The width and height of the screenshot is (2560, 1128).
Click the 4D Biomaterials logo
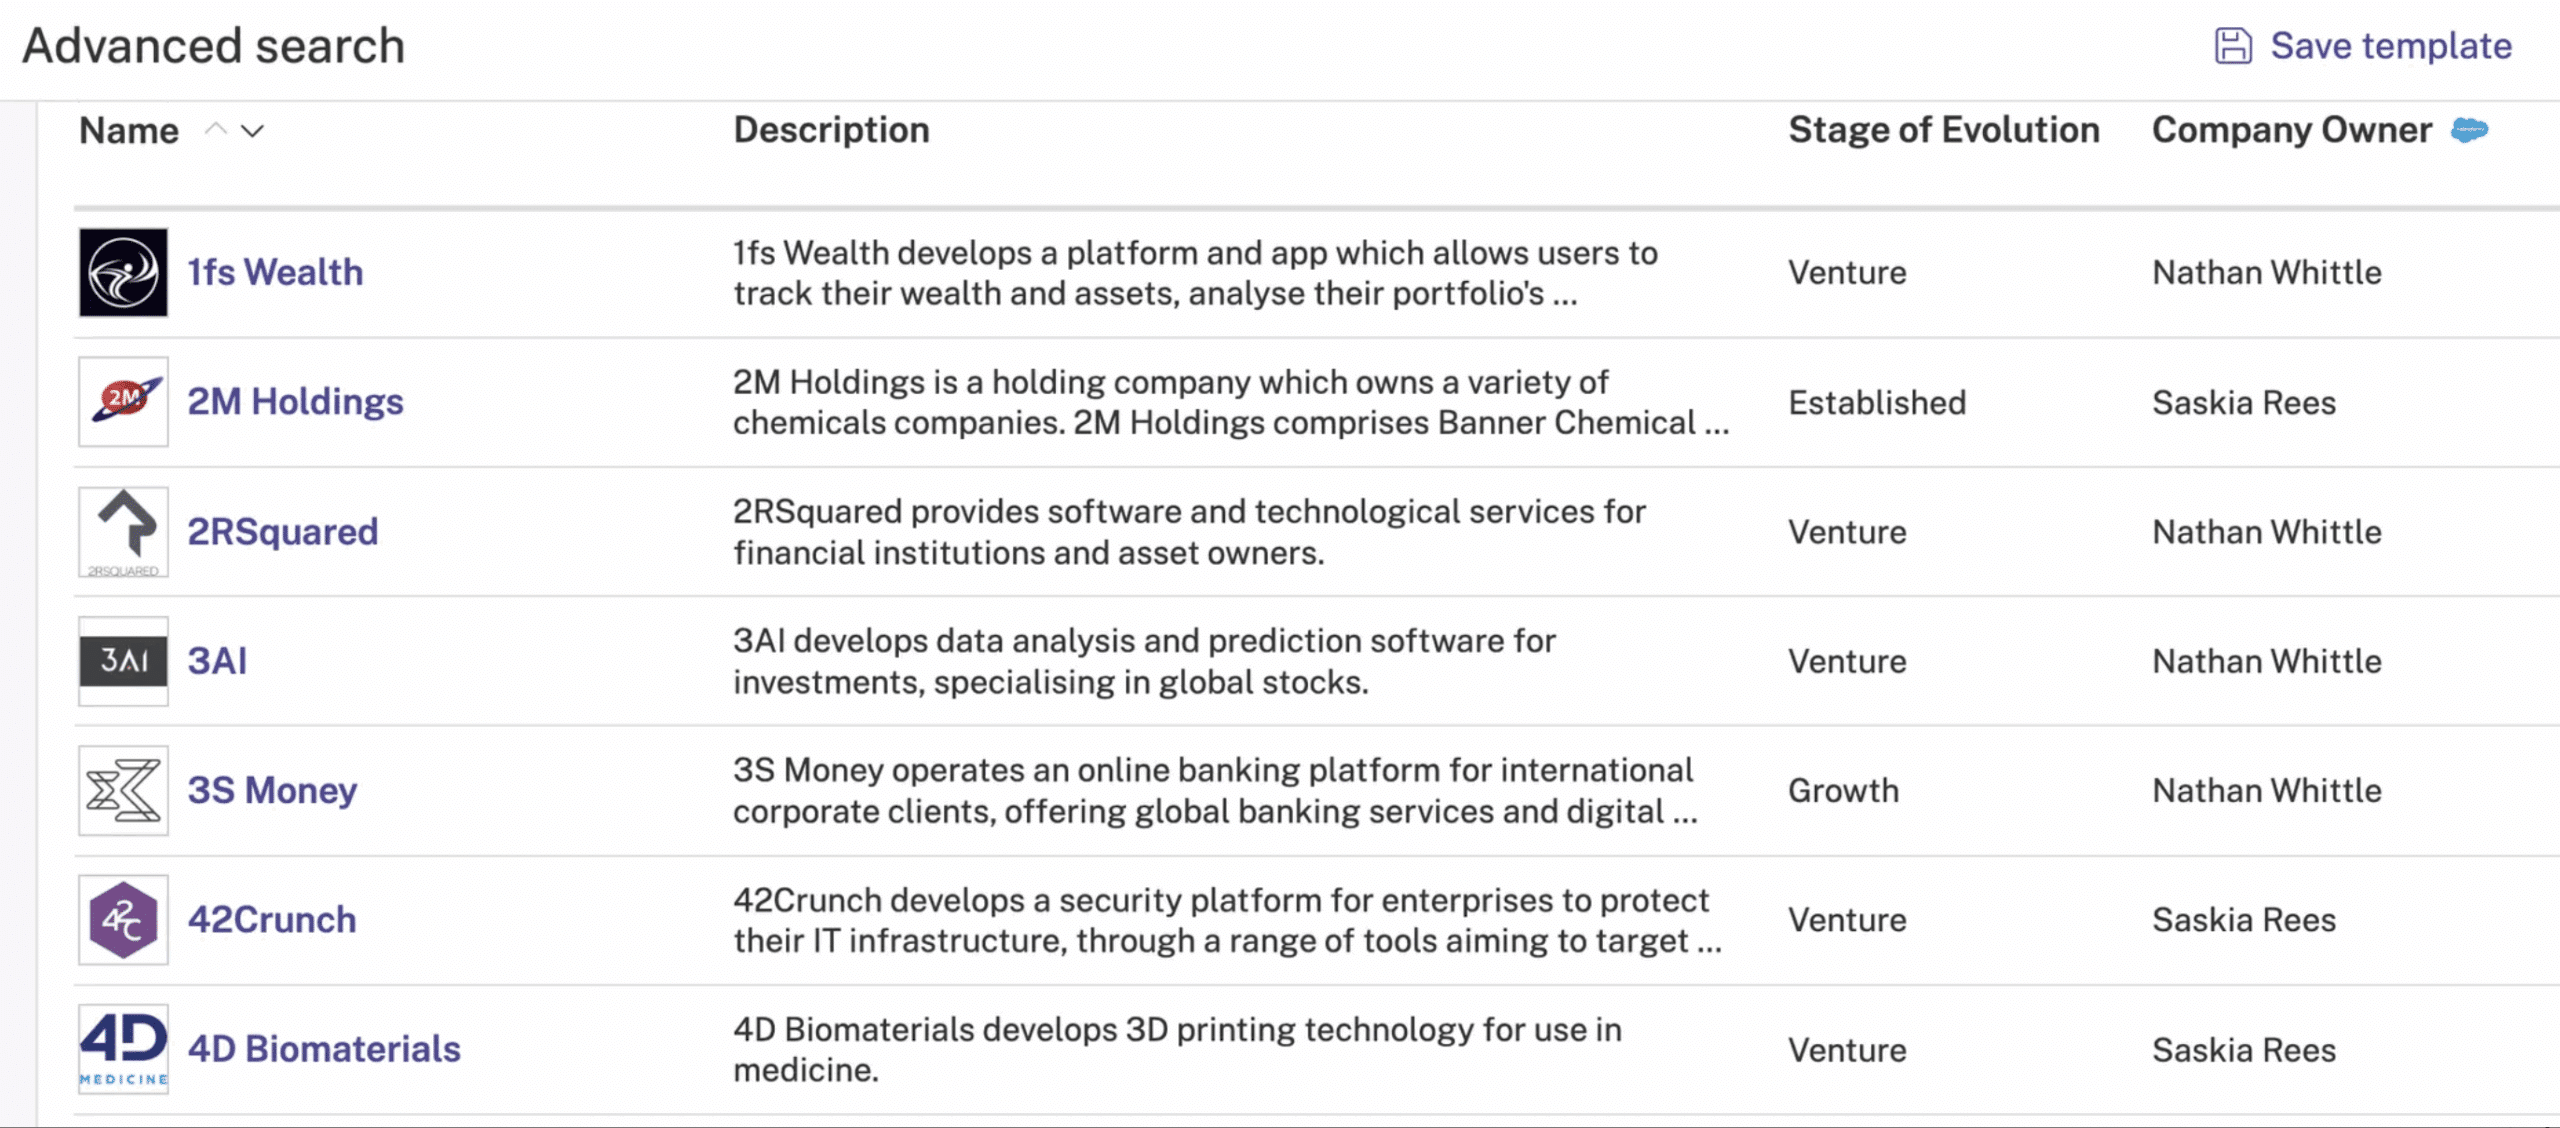click(x=124, y=1049)
